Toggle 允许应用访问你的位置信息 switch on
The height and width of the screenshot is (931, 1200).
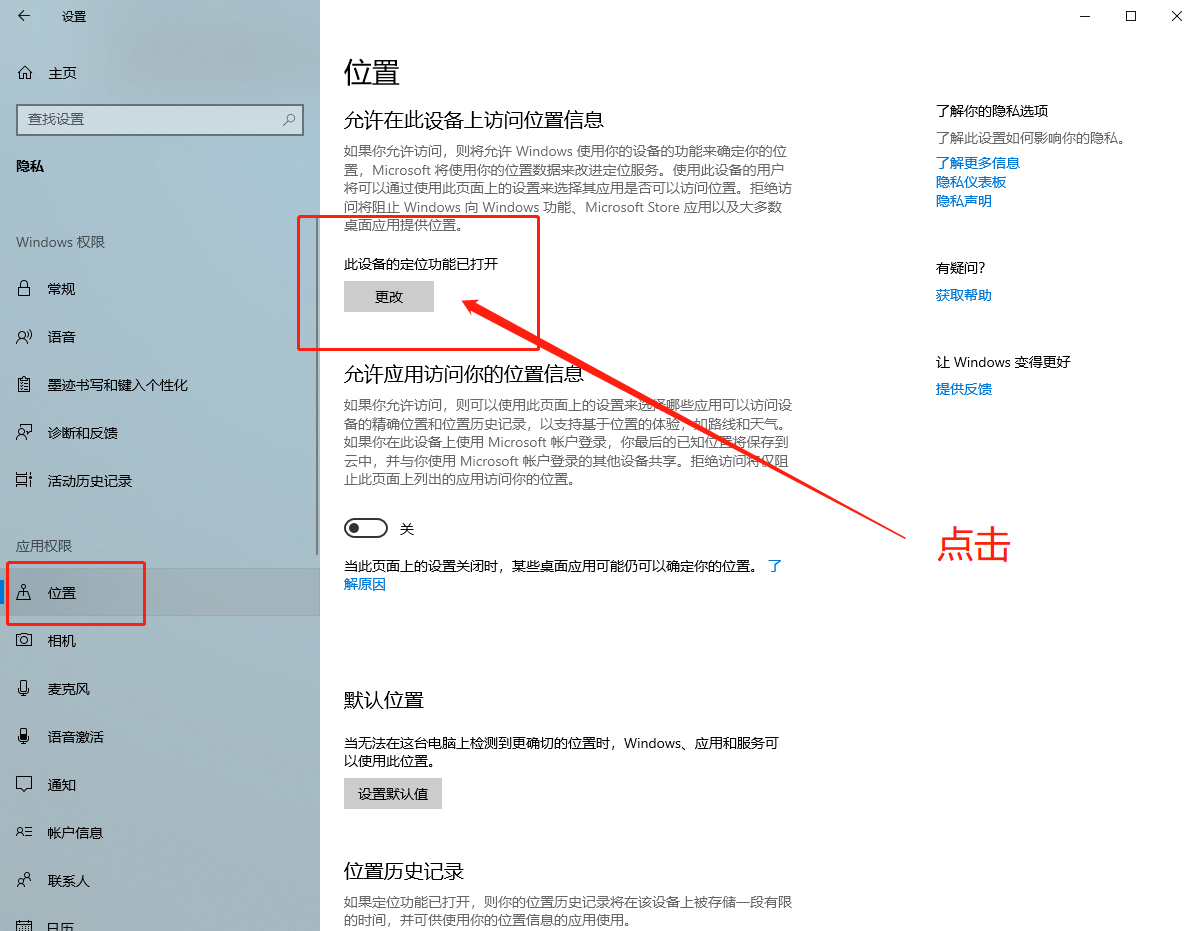click(x=366, y=527)
